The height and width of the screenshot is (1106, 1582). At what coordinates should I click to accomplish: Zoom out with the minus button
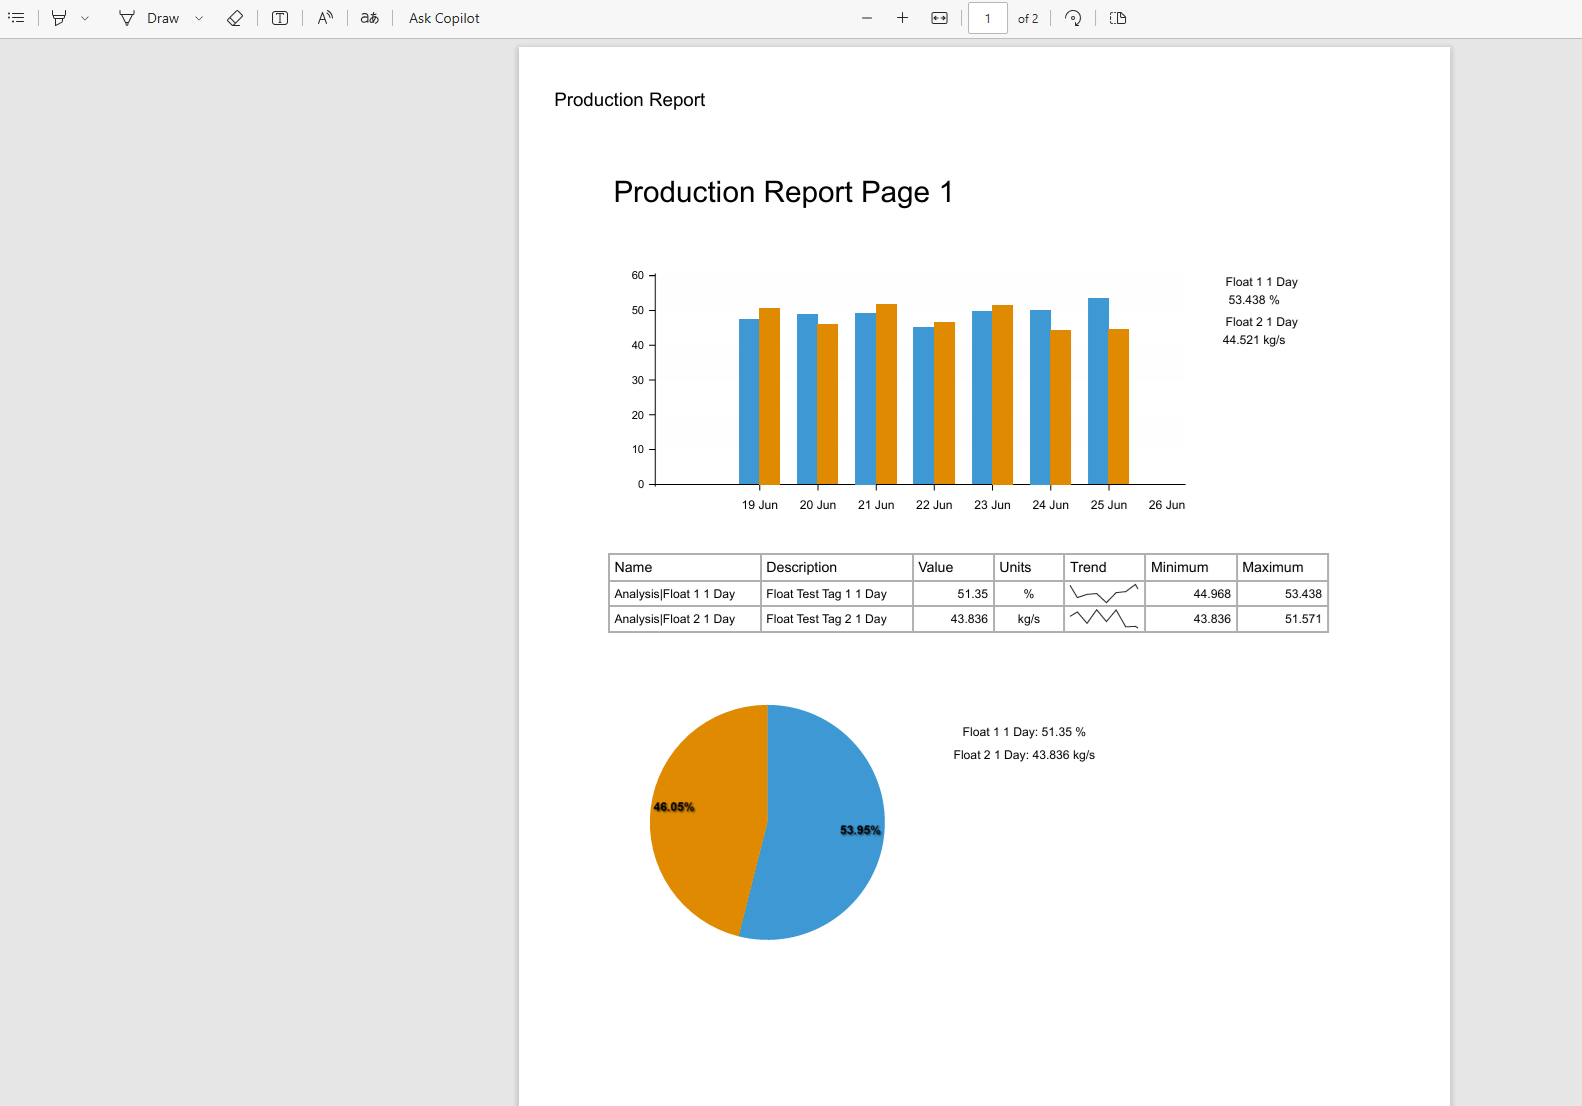pos(867,18)
